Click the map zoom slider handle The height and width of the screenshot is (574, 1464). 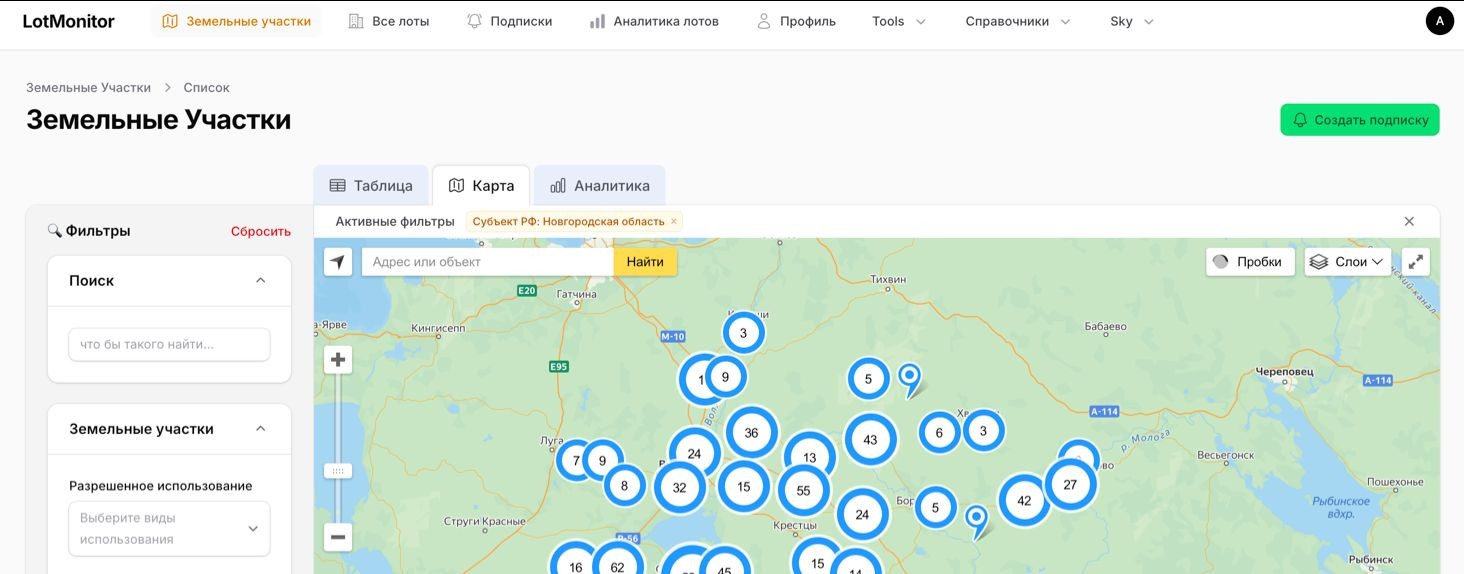pyautogui.click(x=338, y=470)
